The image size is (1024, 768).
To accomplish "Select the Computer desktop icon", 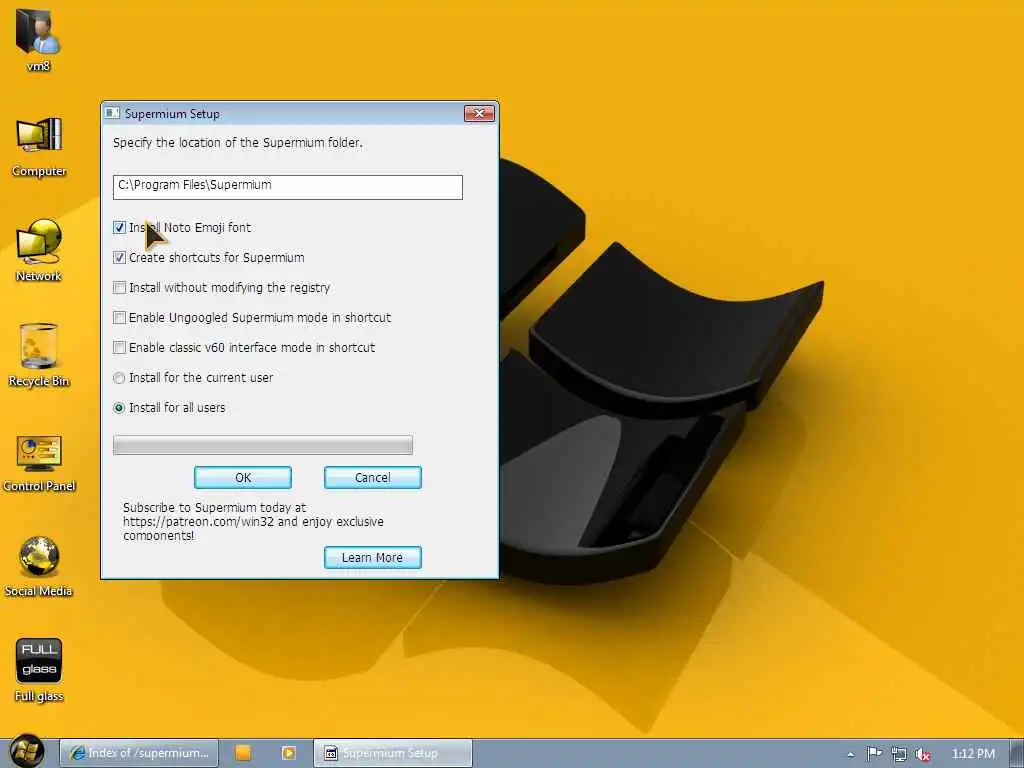I will [39, 146].
